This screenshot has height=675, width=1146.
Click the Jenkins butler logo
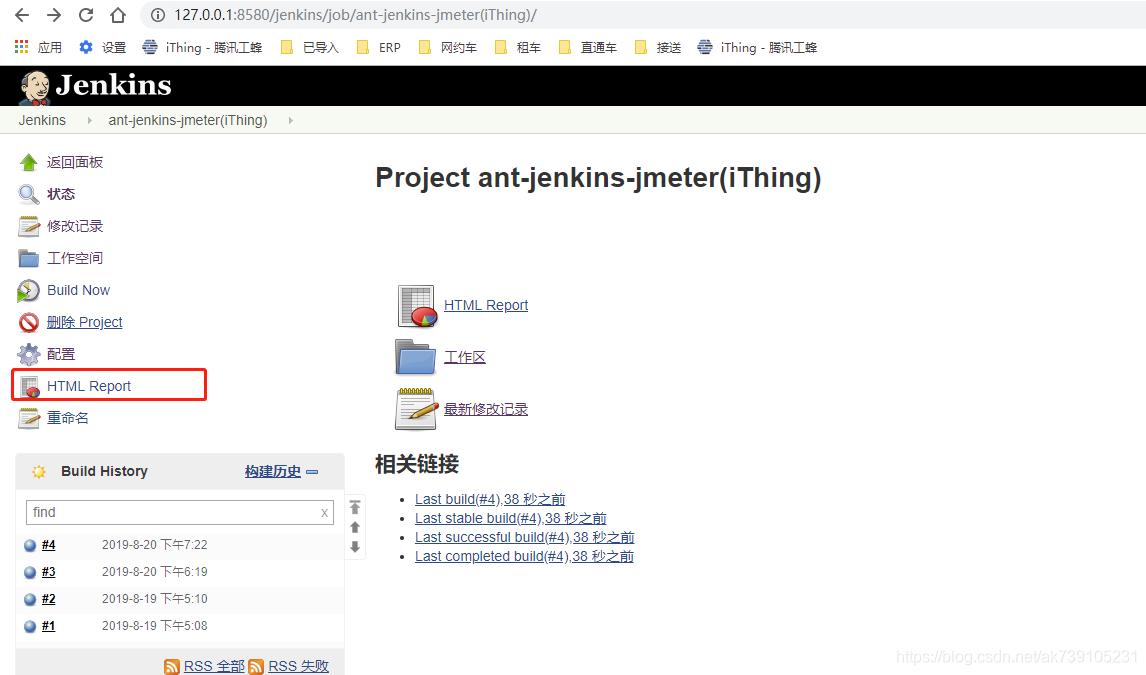[x=34, y=87]
